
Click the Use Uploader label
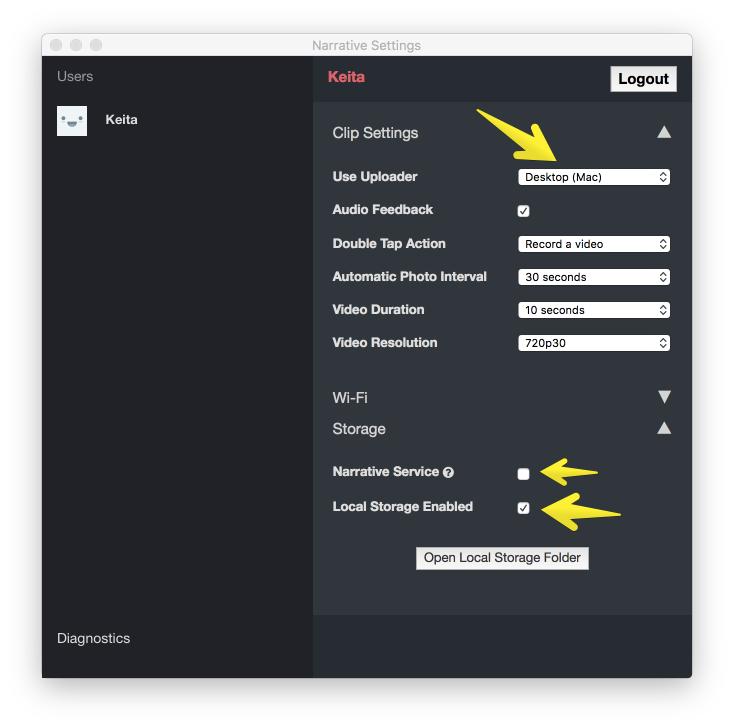click(375, 176)
